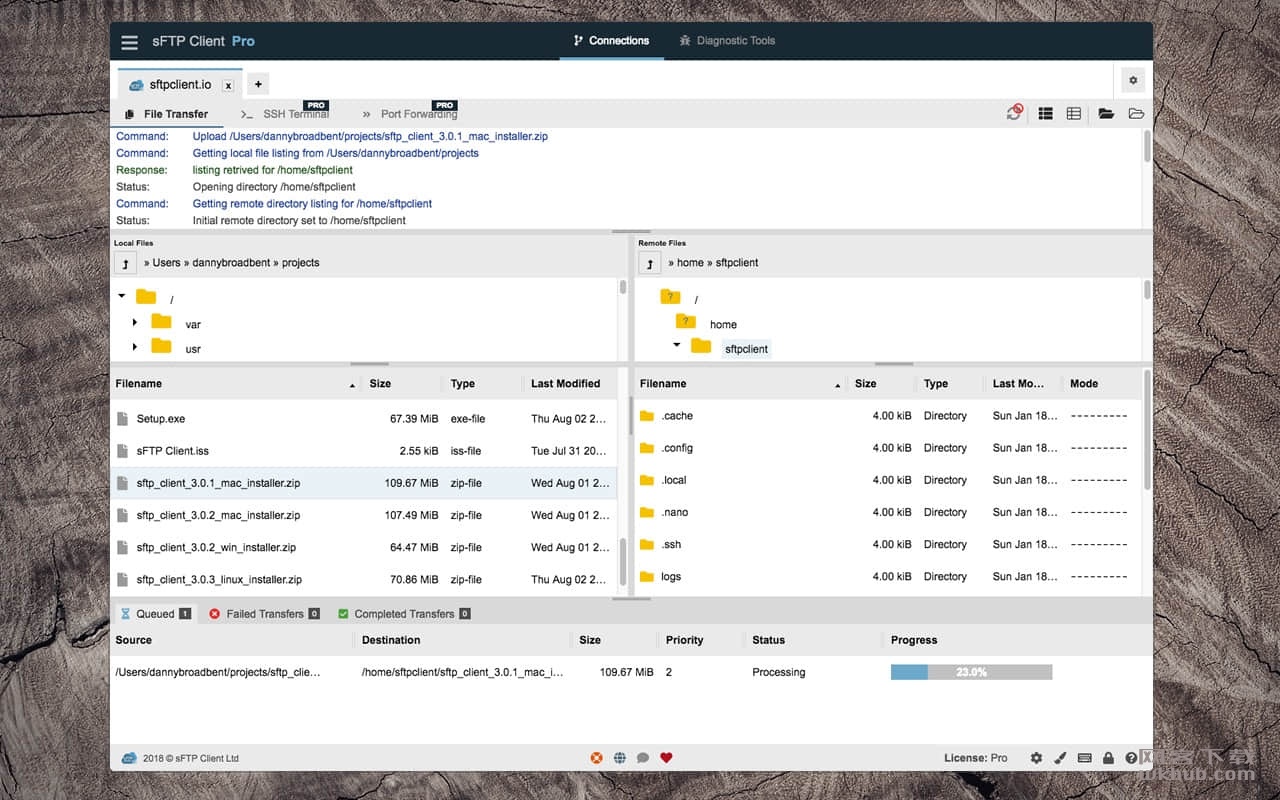
Task: Click the outlined open folder toolbar icon
Action: [1136, 114]
